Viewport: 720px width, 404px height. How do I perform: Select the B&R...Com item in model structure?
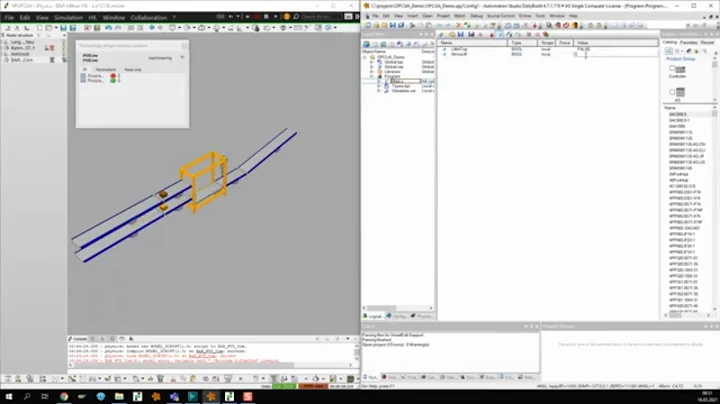(x=22, y=60)
